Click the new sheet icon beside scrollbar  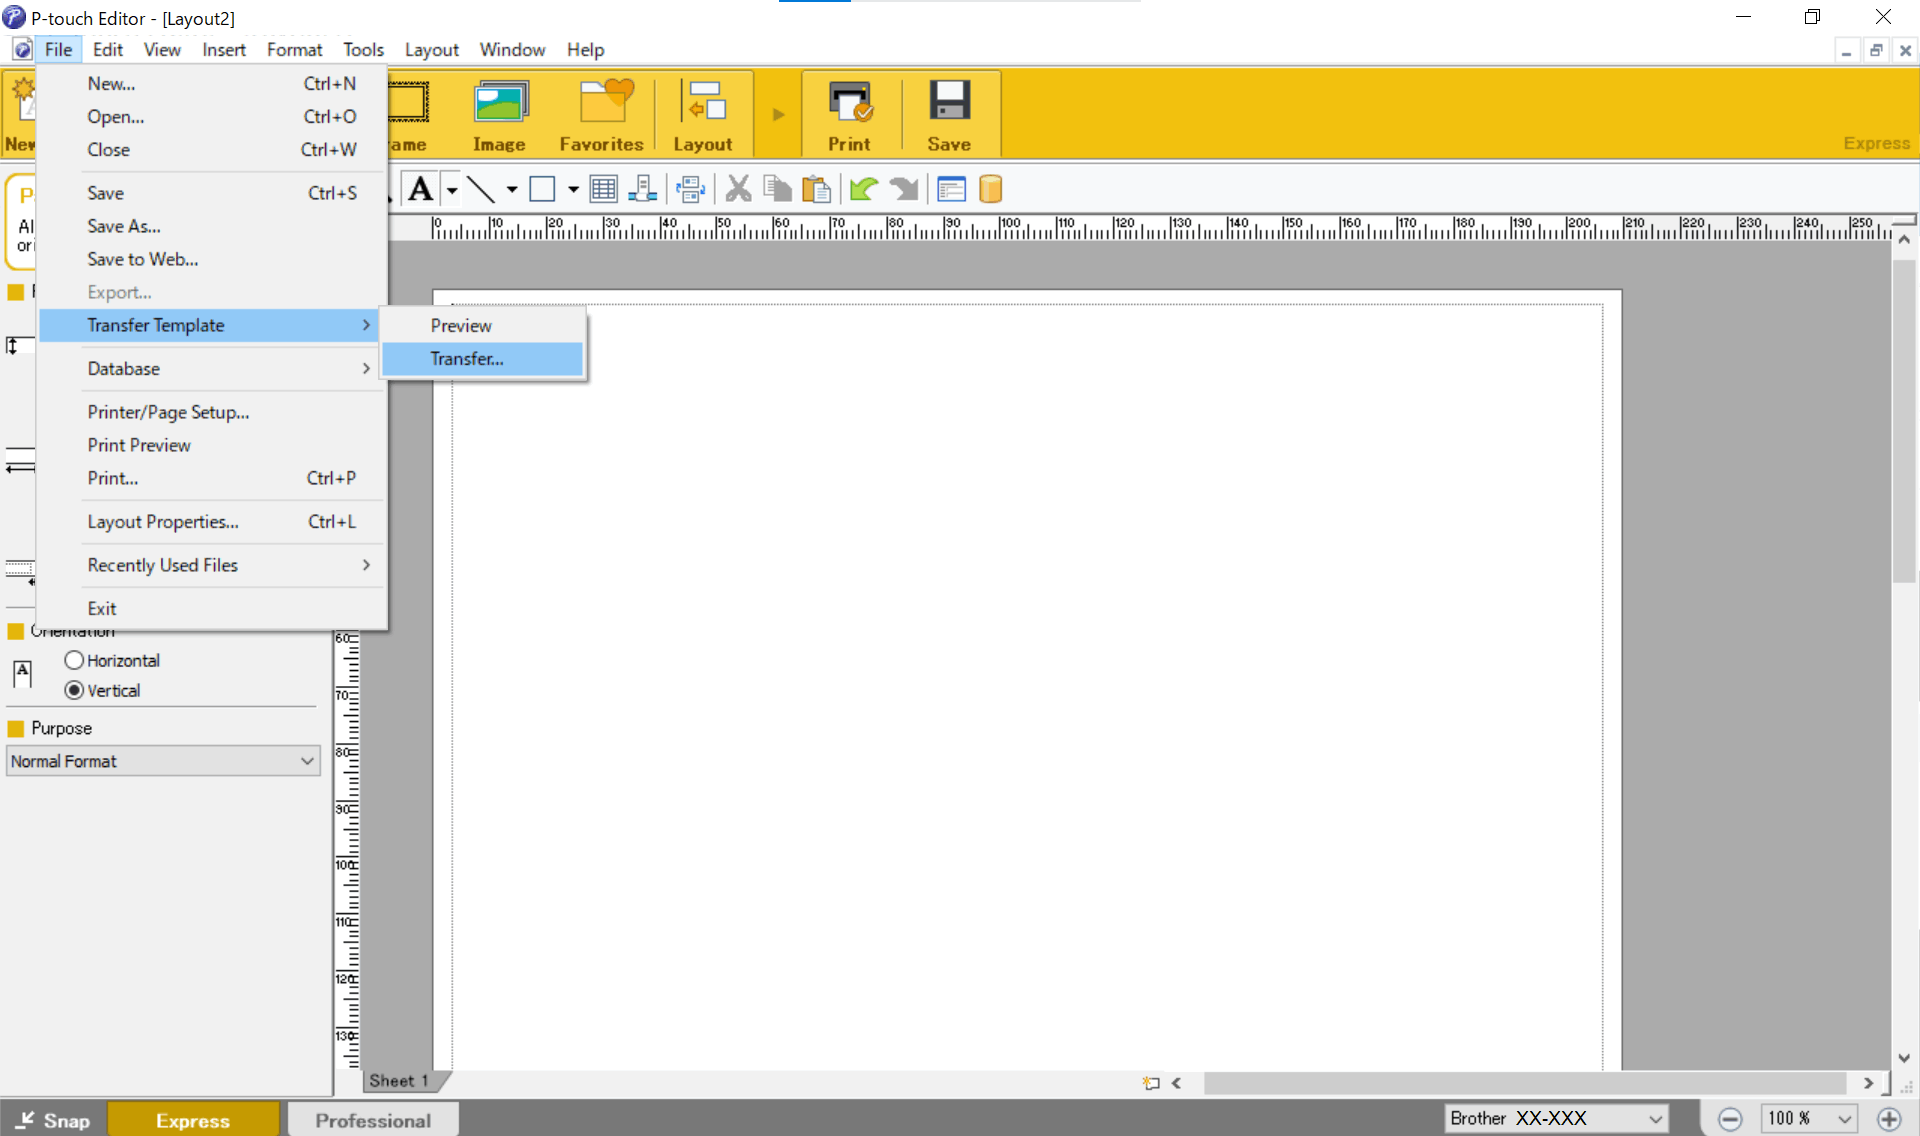click(1151, 1083)
